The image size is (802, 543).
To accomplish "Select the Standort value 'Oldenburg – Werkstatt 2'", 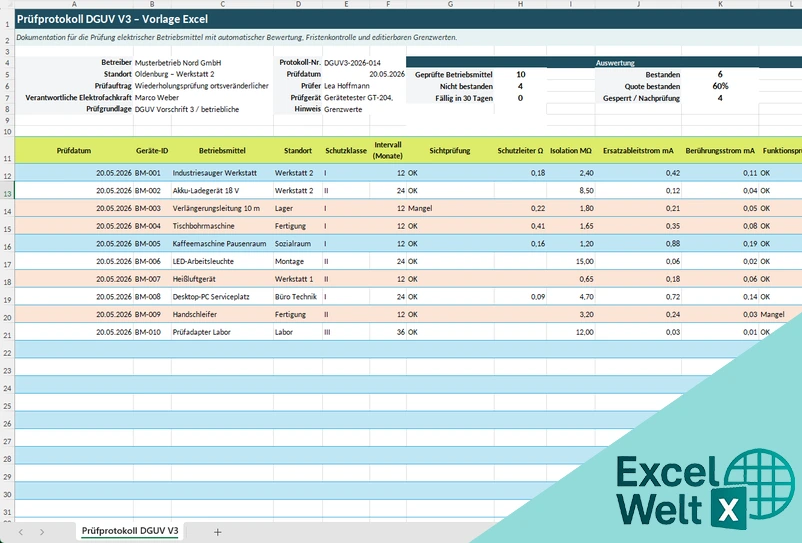I will click(x=174, y=74).
